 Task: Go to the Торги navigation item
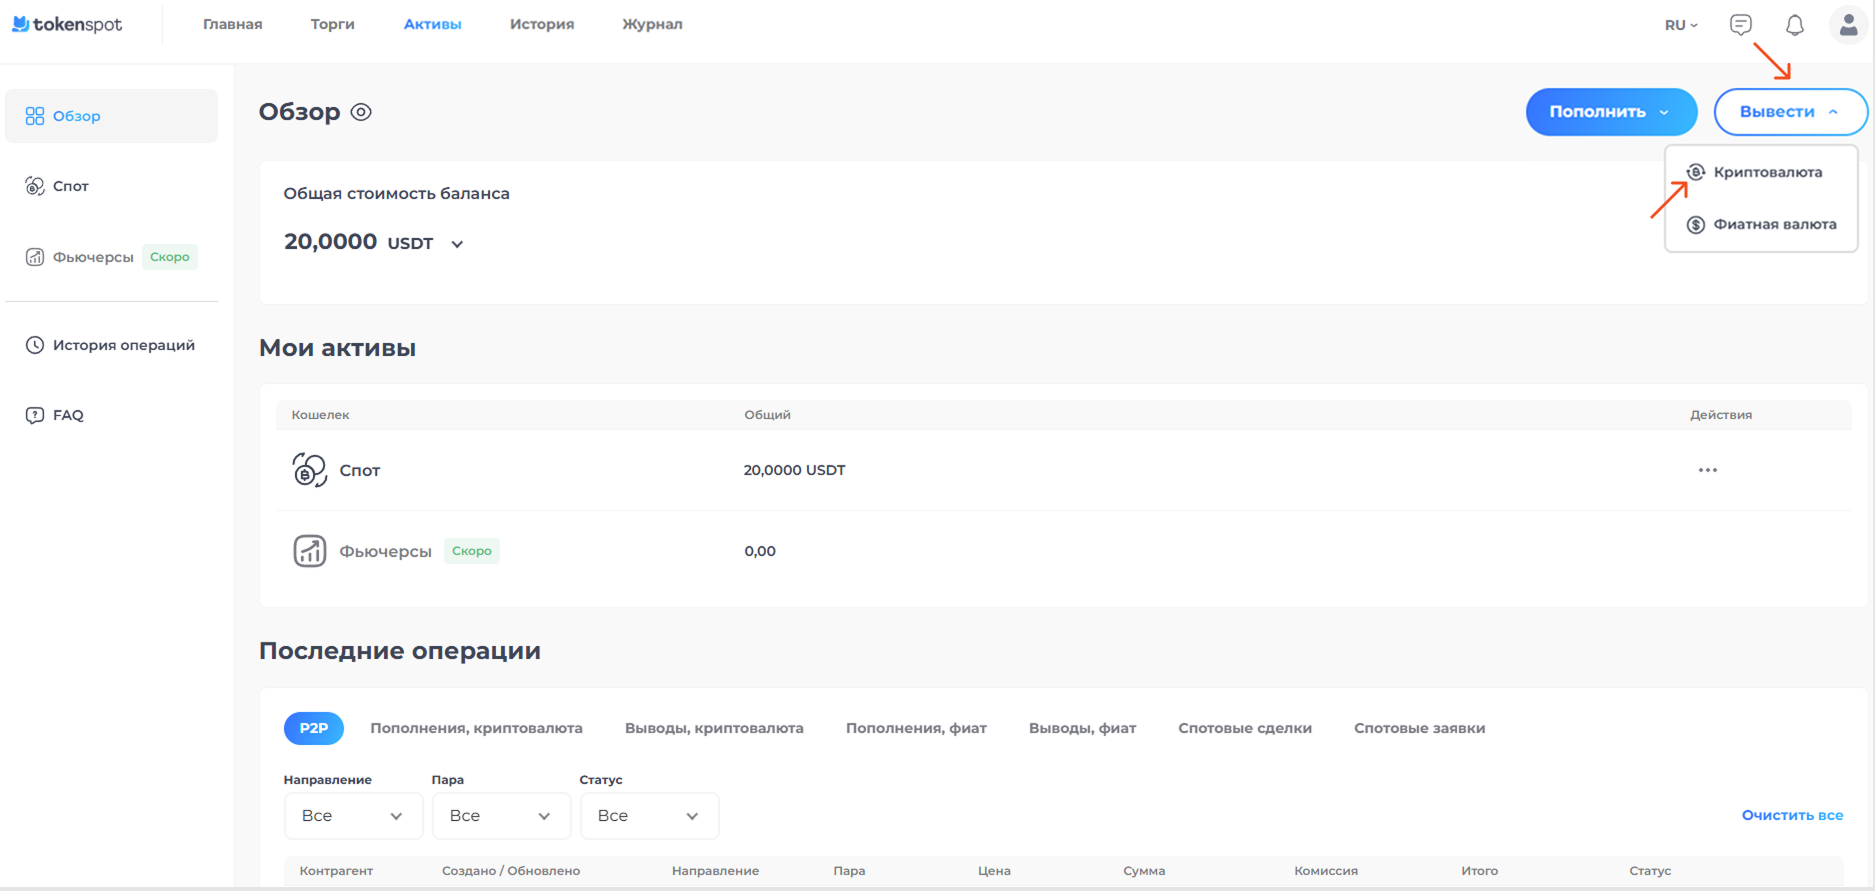(x=332, y=24)
